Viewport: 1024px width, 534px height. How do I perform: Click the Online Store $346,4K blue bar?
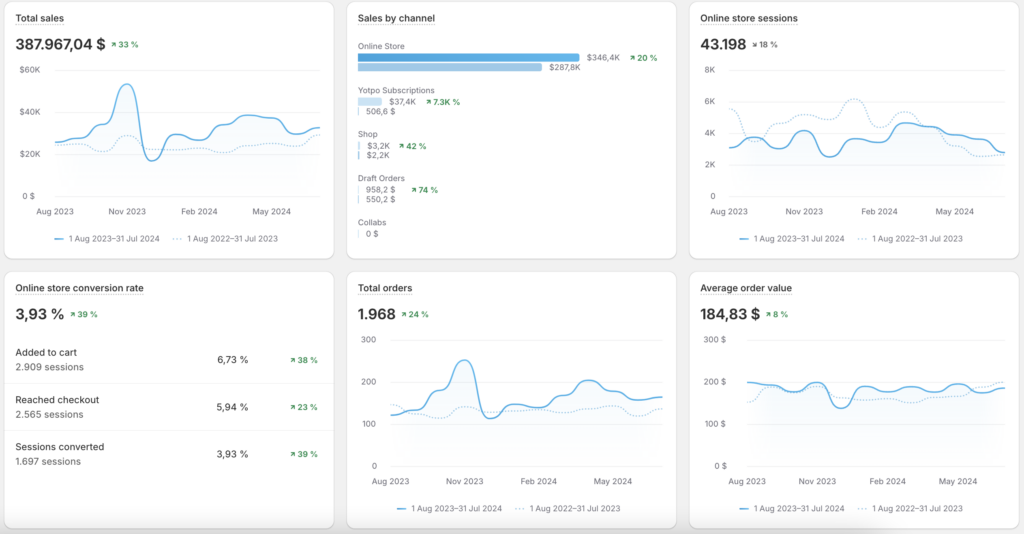click(x=468, y=57)
